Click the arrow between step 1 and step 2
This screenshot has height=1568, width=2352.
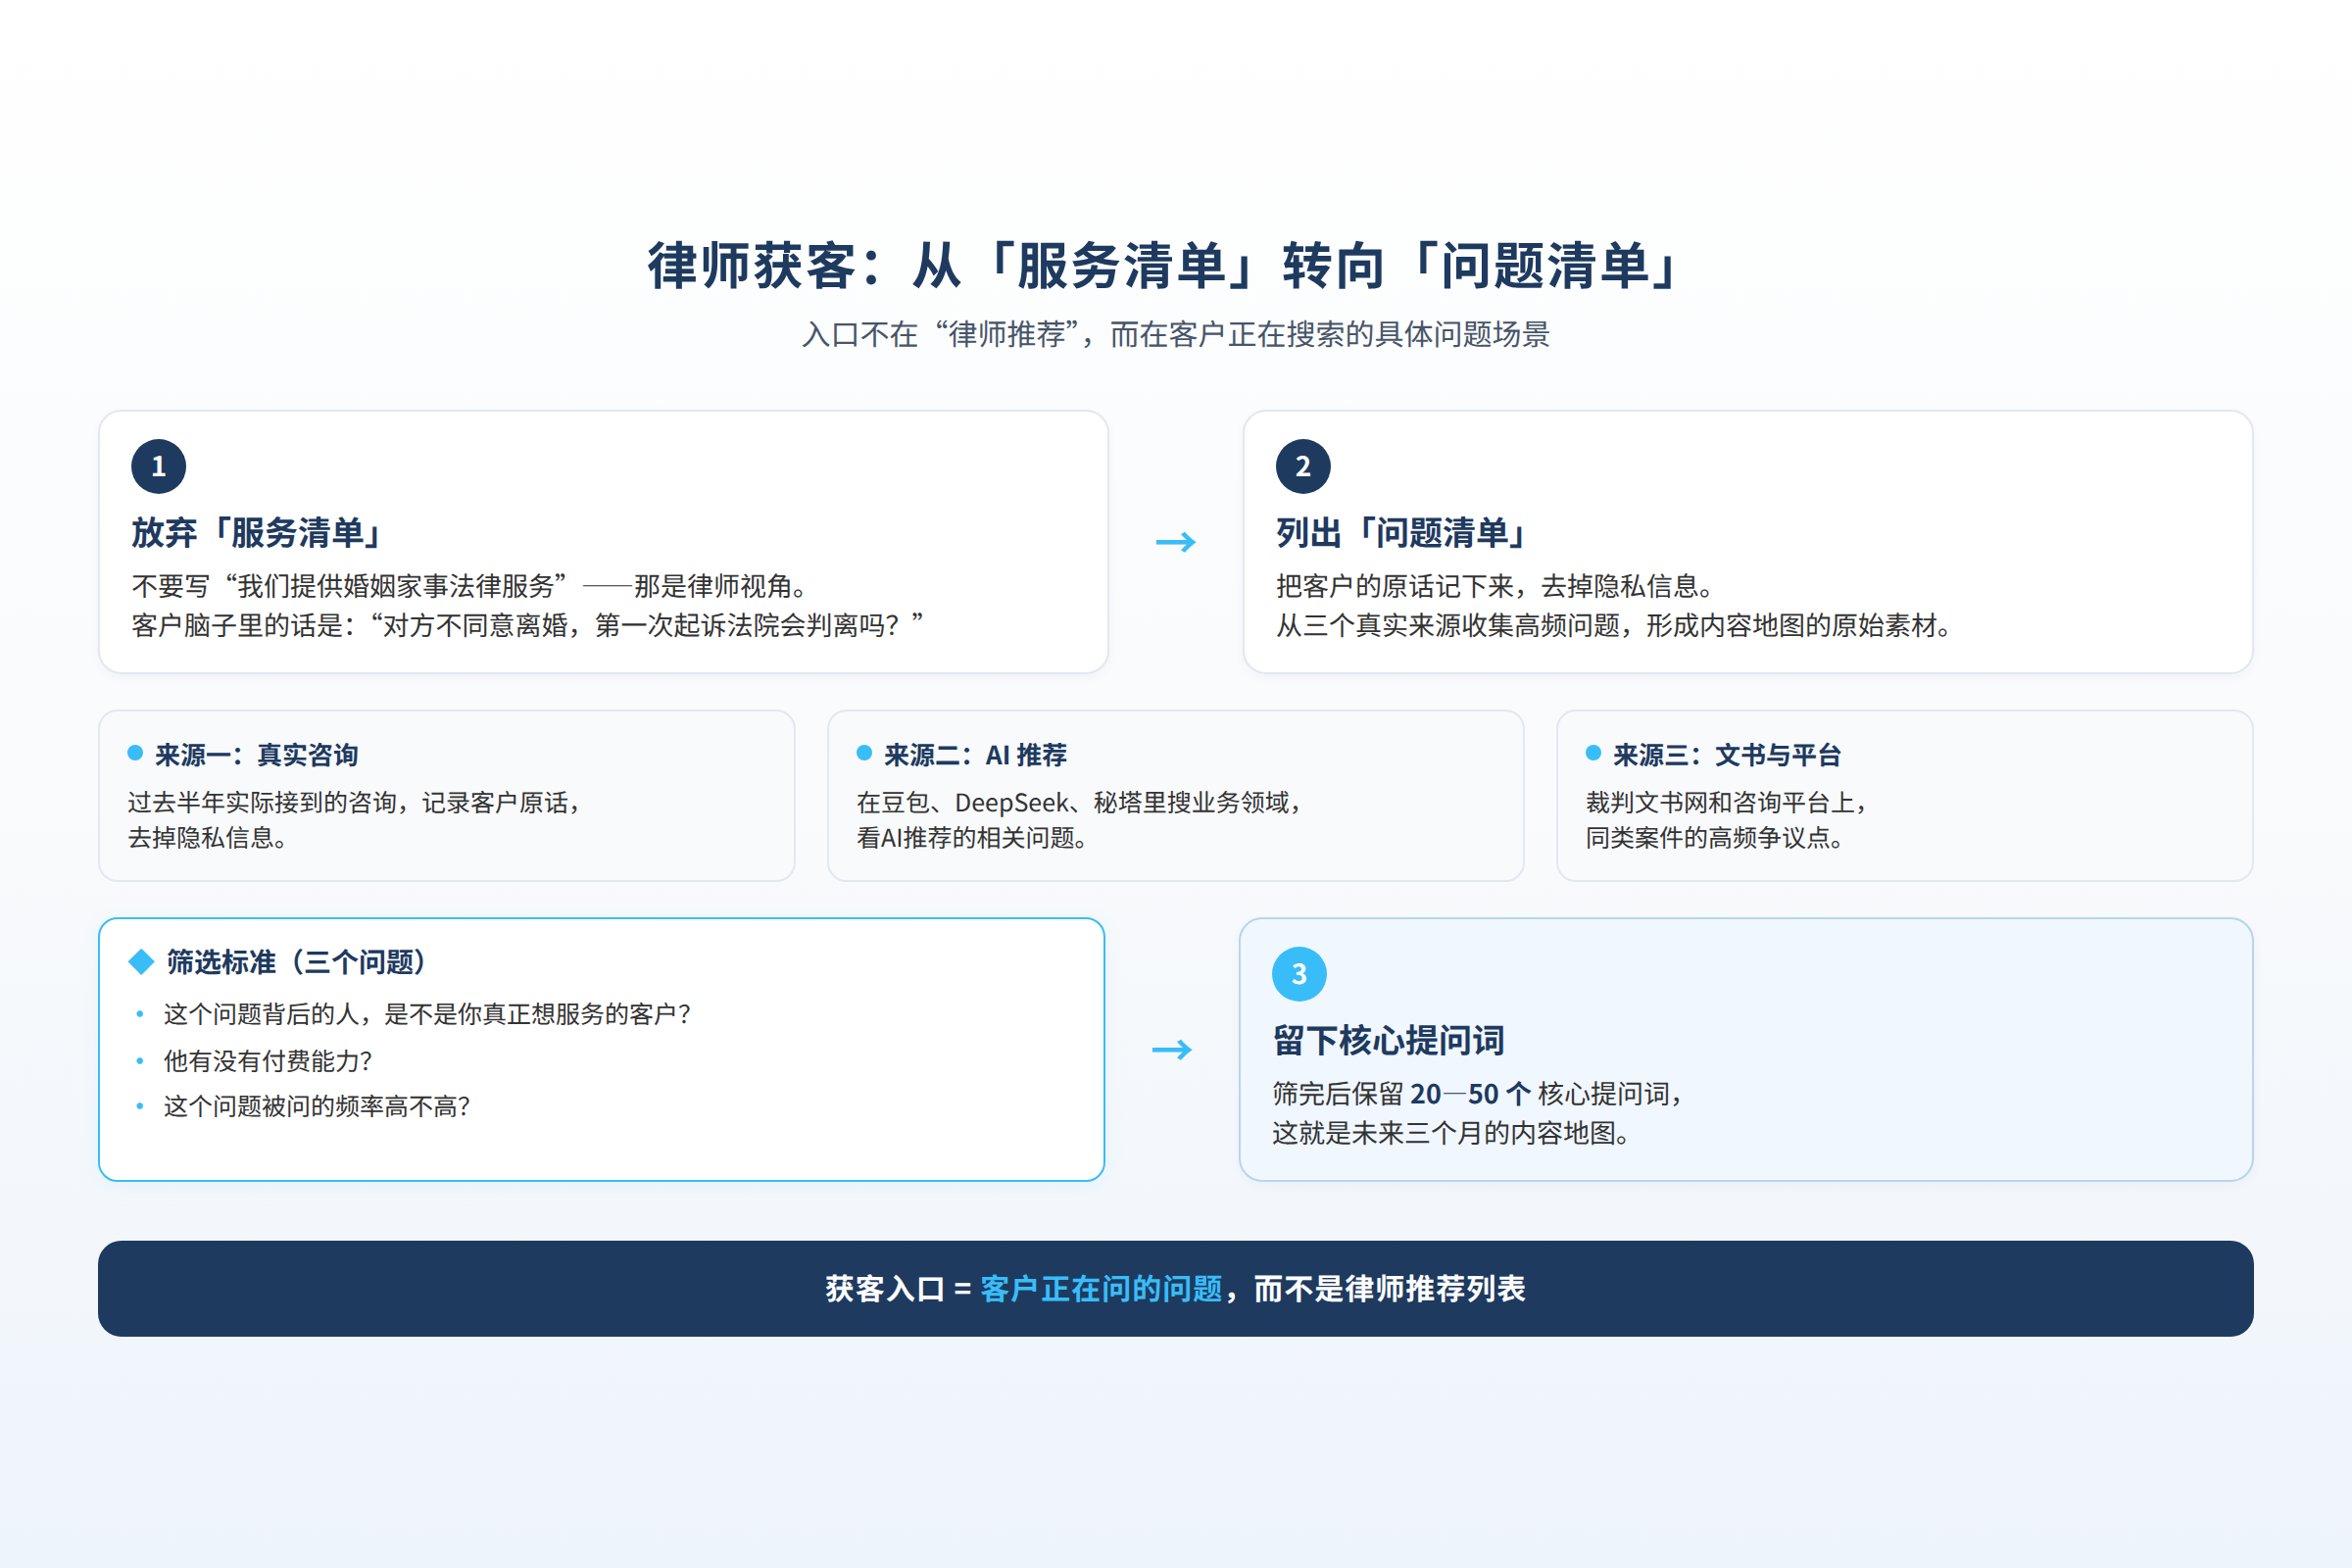(x=1176, y=542)
